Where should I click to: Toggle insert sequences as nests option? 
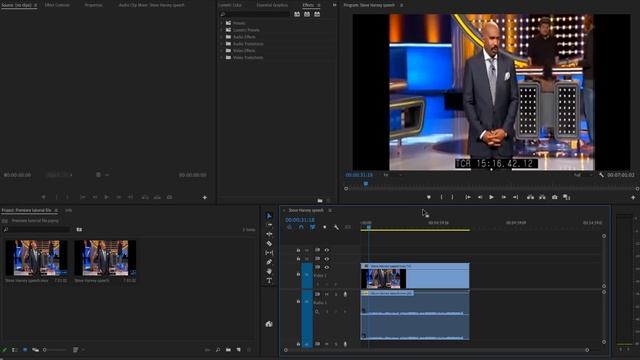coord(289,227)
